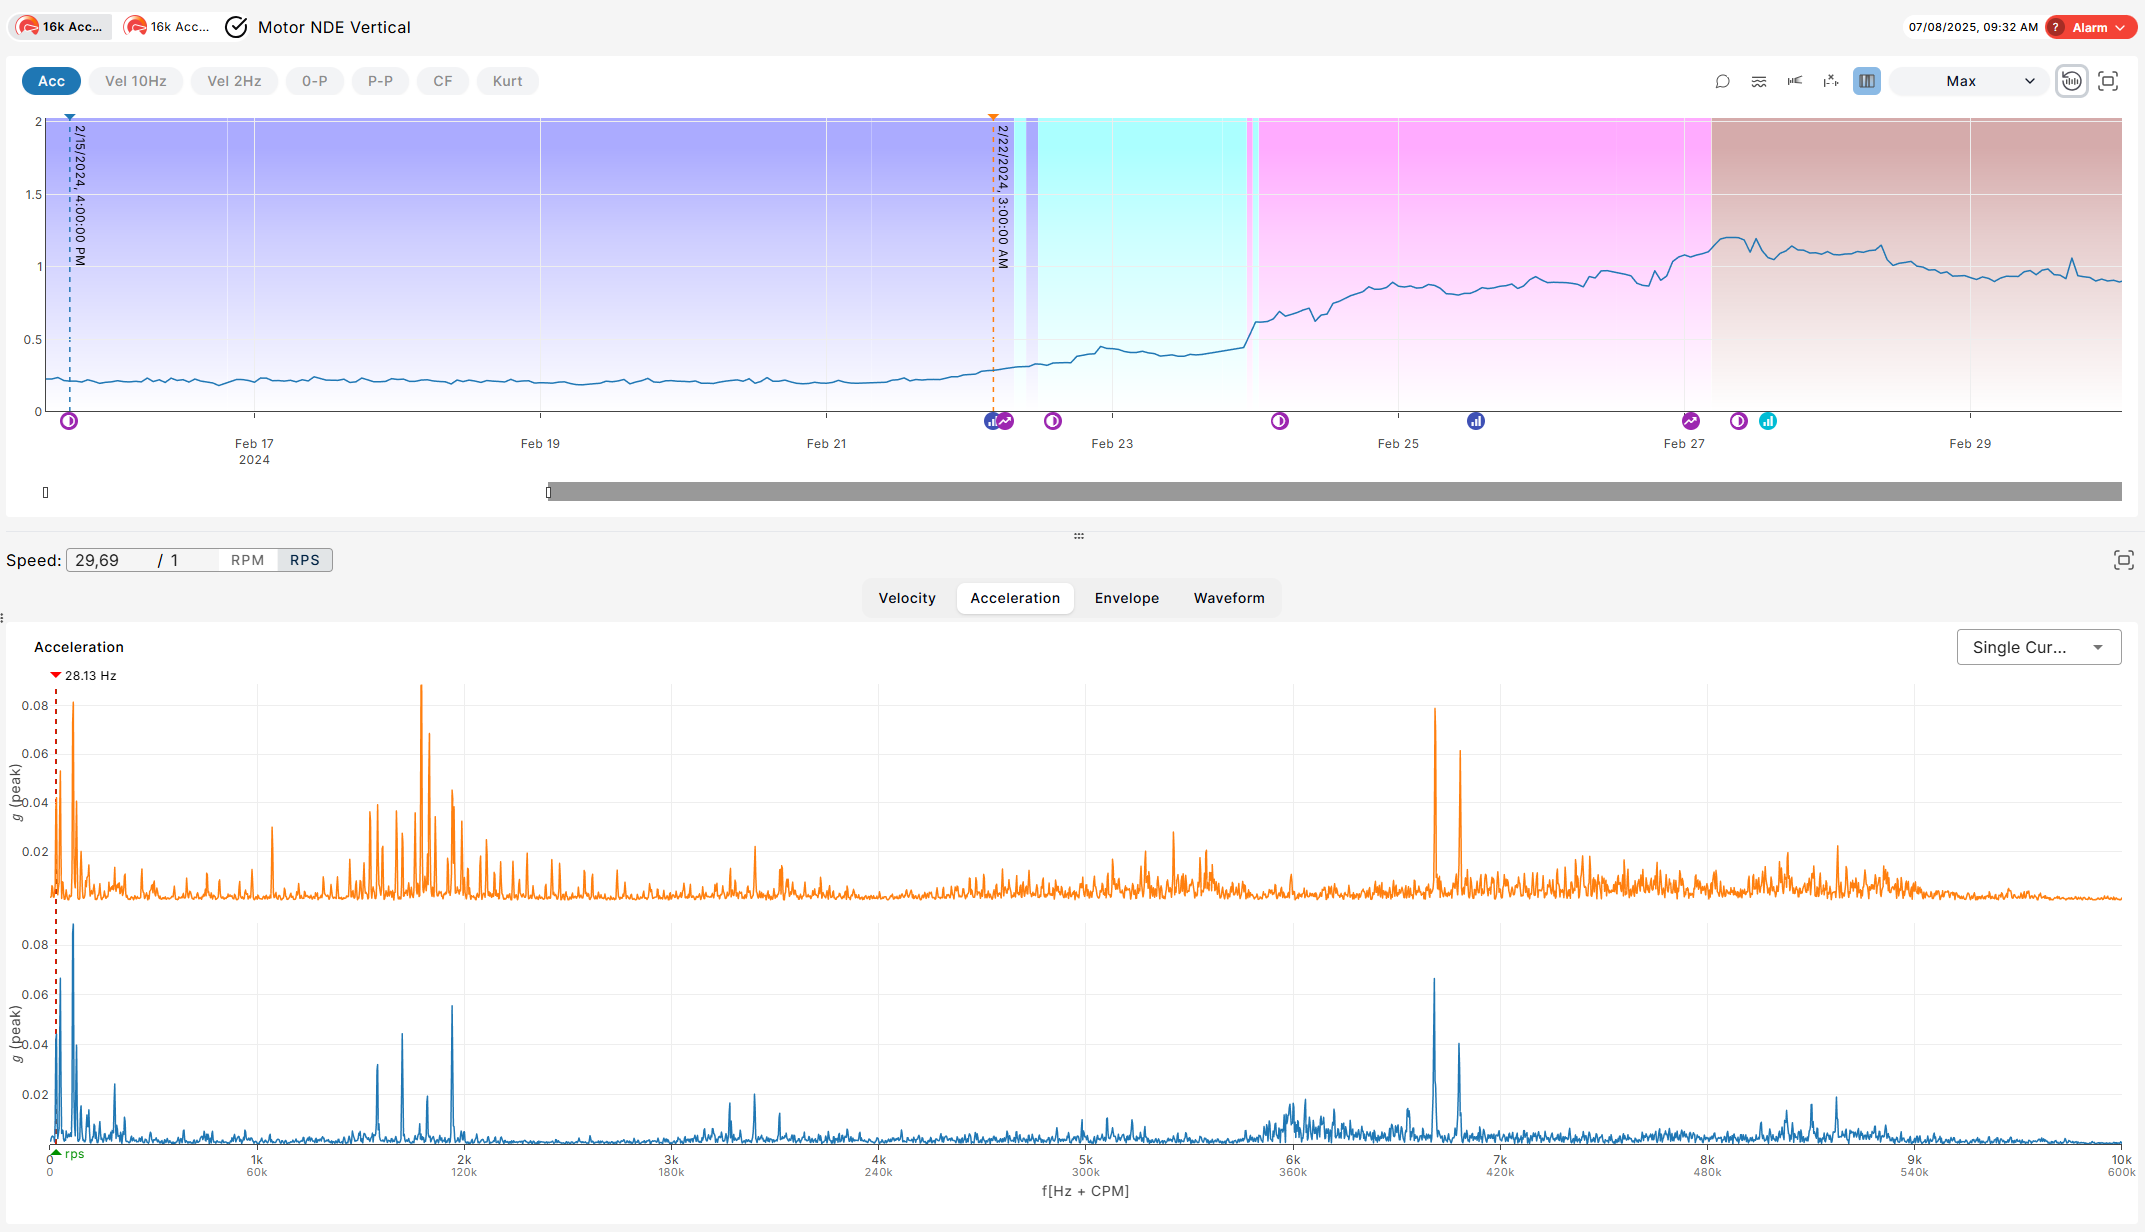Toggle the highlighted column bands icon
Image resolution: width=2145 pixels, height=1232 pixels.
pos(1866,81)
